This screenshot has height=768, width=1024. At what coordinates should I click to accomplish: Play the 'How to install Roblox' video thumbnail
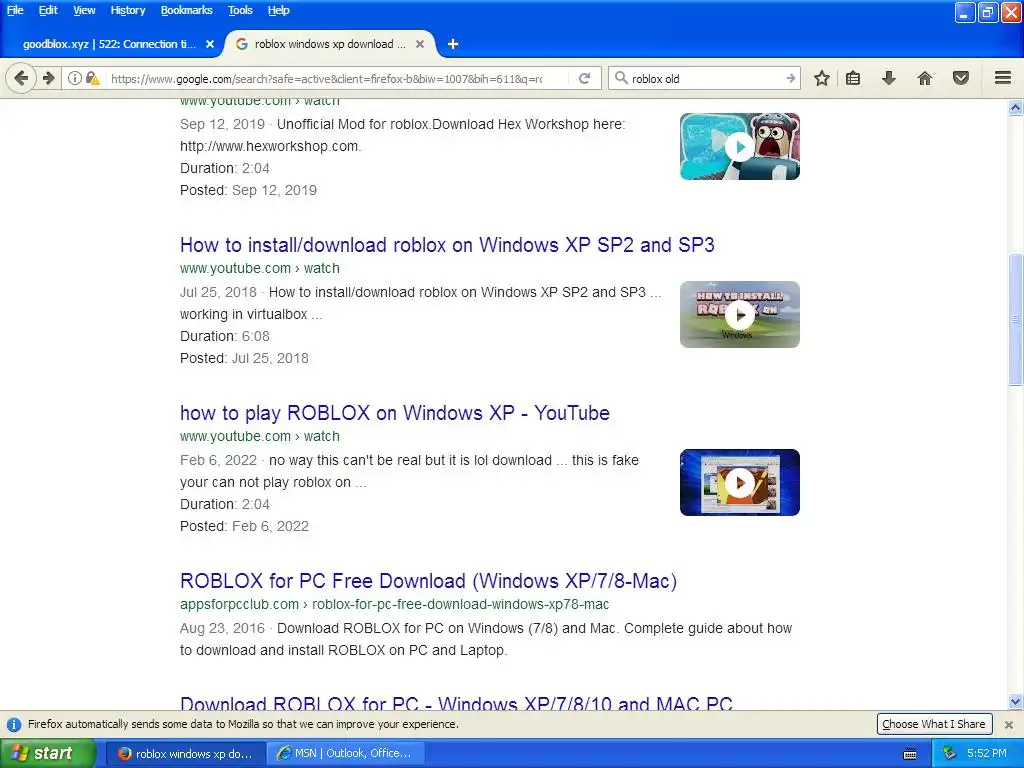[739, 315]
